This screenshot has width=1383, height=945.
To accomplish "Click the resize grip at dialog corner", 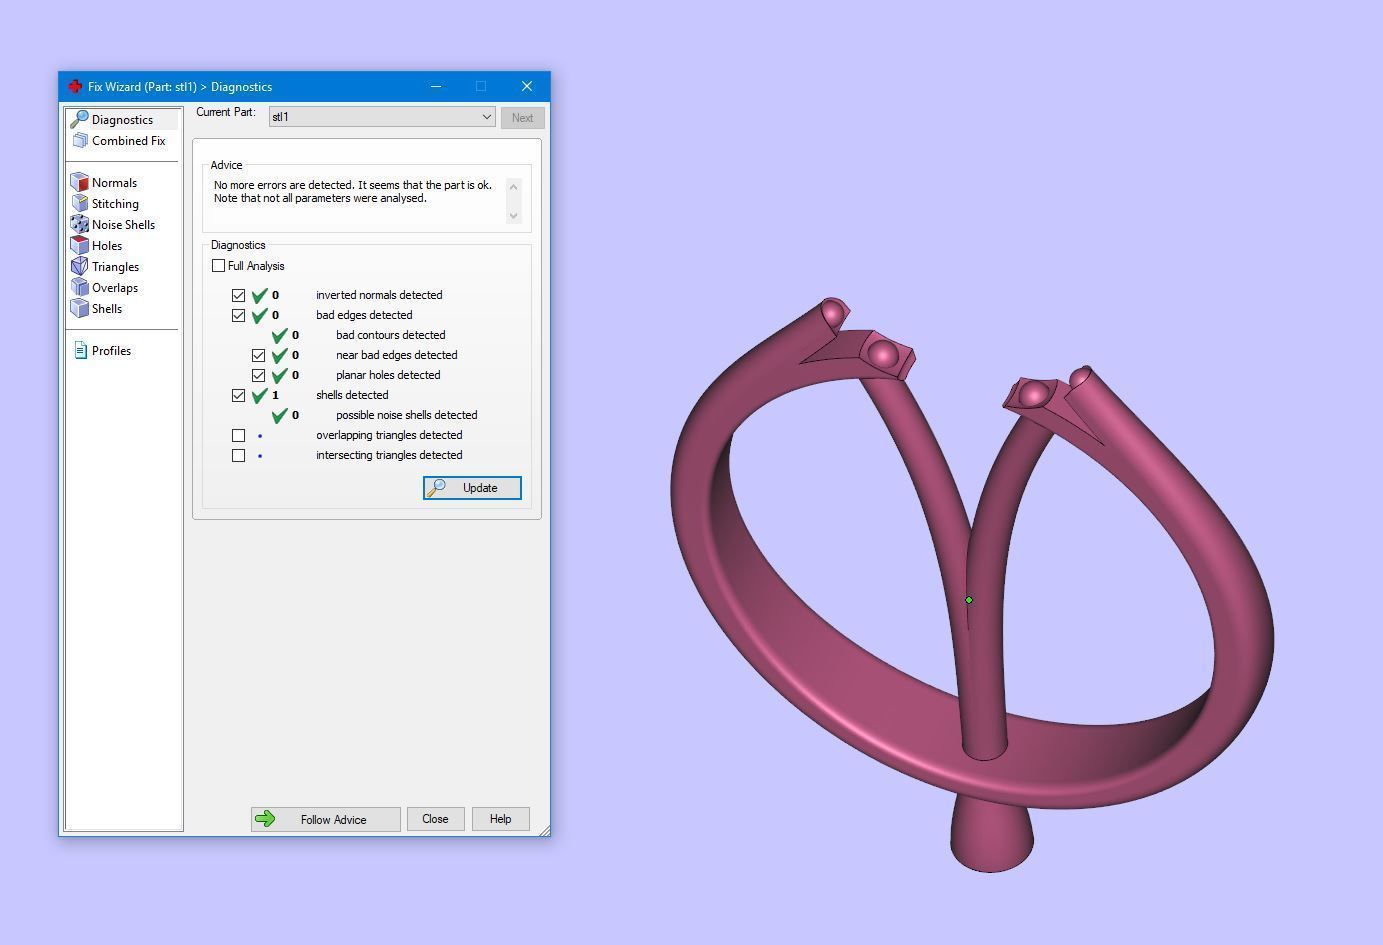I will pyautogui.click(x=543, y=829).
